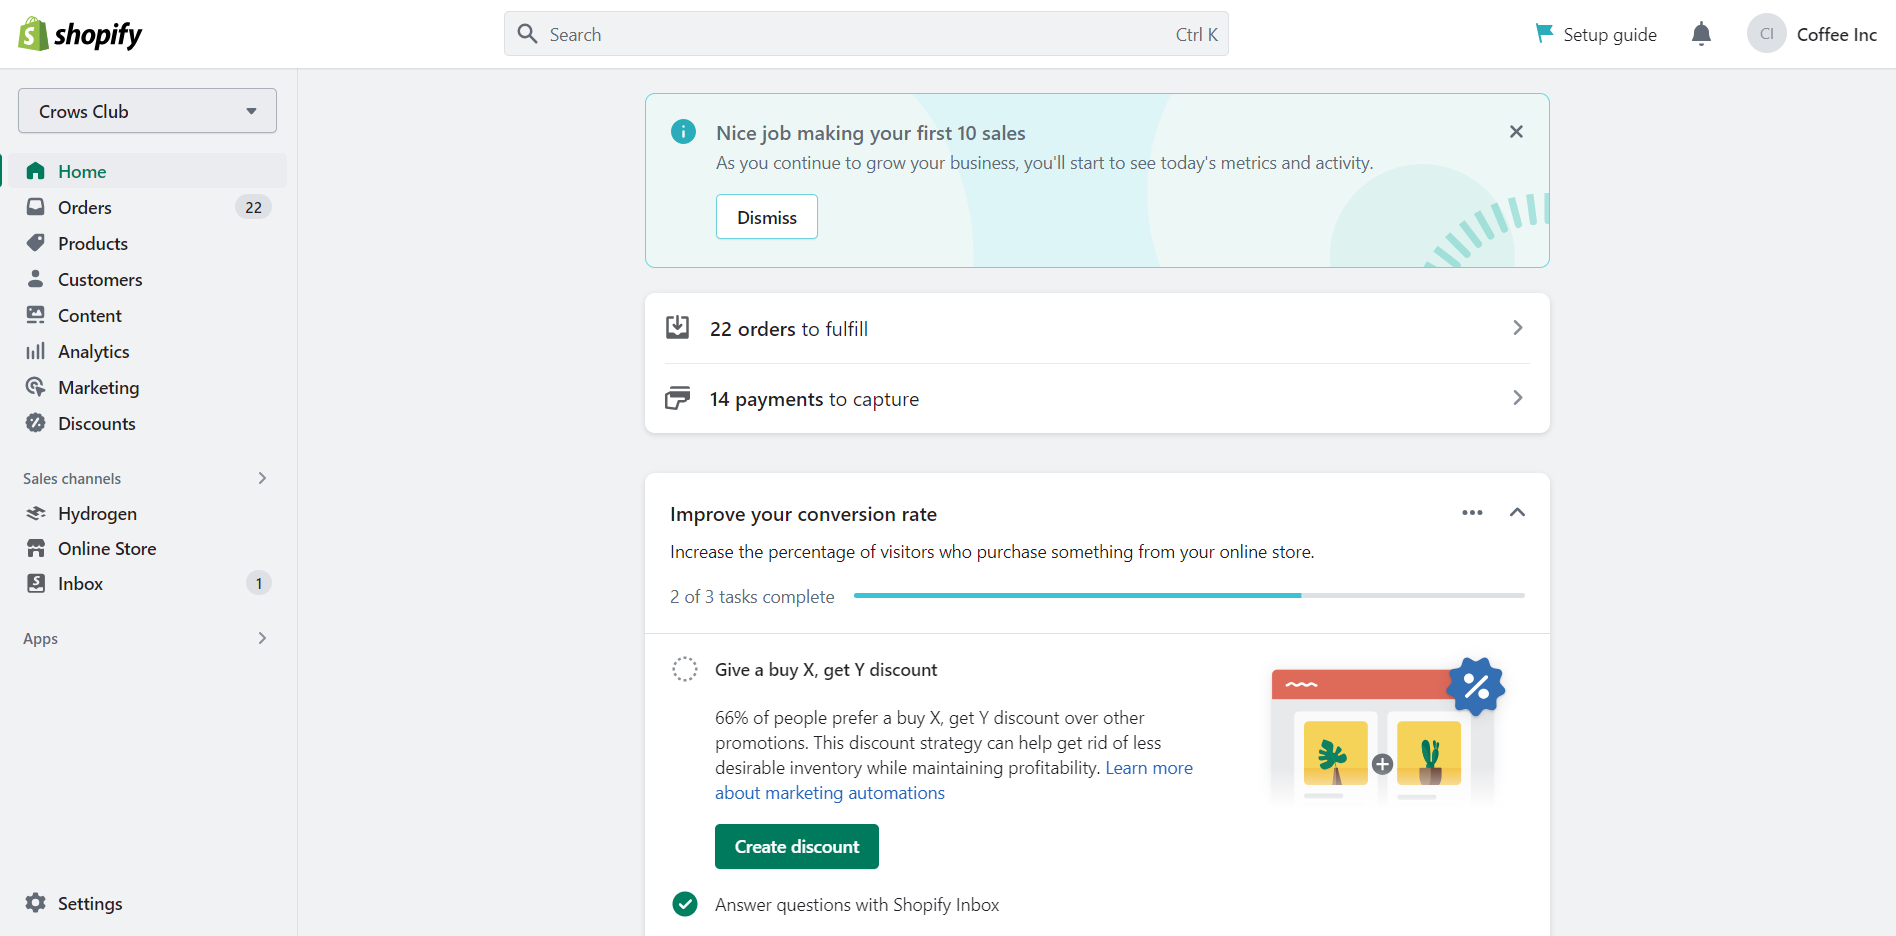Open the notifications bell
The height and width of the screenshot is (936, 1896).
1701,34
